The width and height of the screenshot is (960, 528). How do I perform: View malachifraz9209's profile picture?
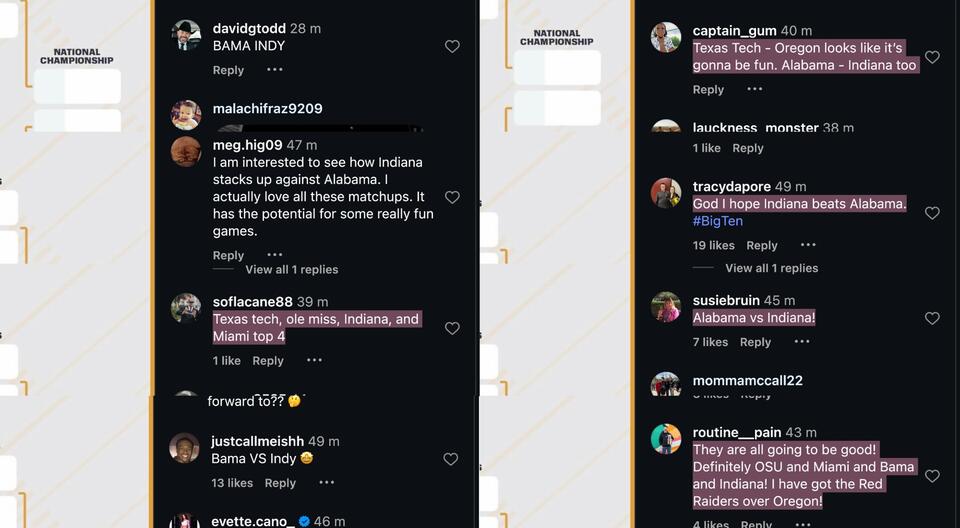click(186, 115)
